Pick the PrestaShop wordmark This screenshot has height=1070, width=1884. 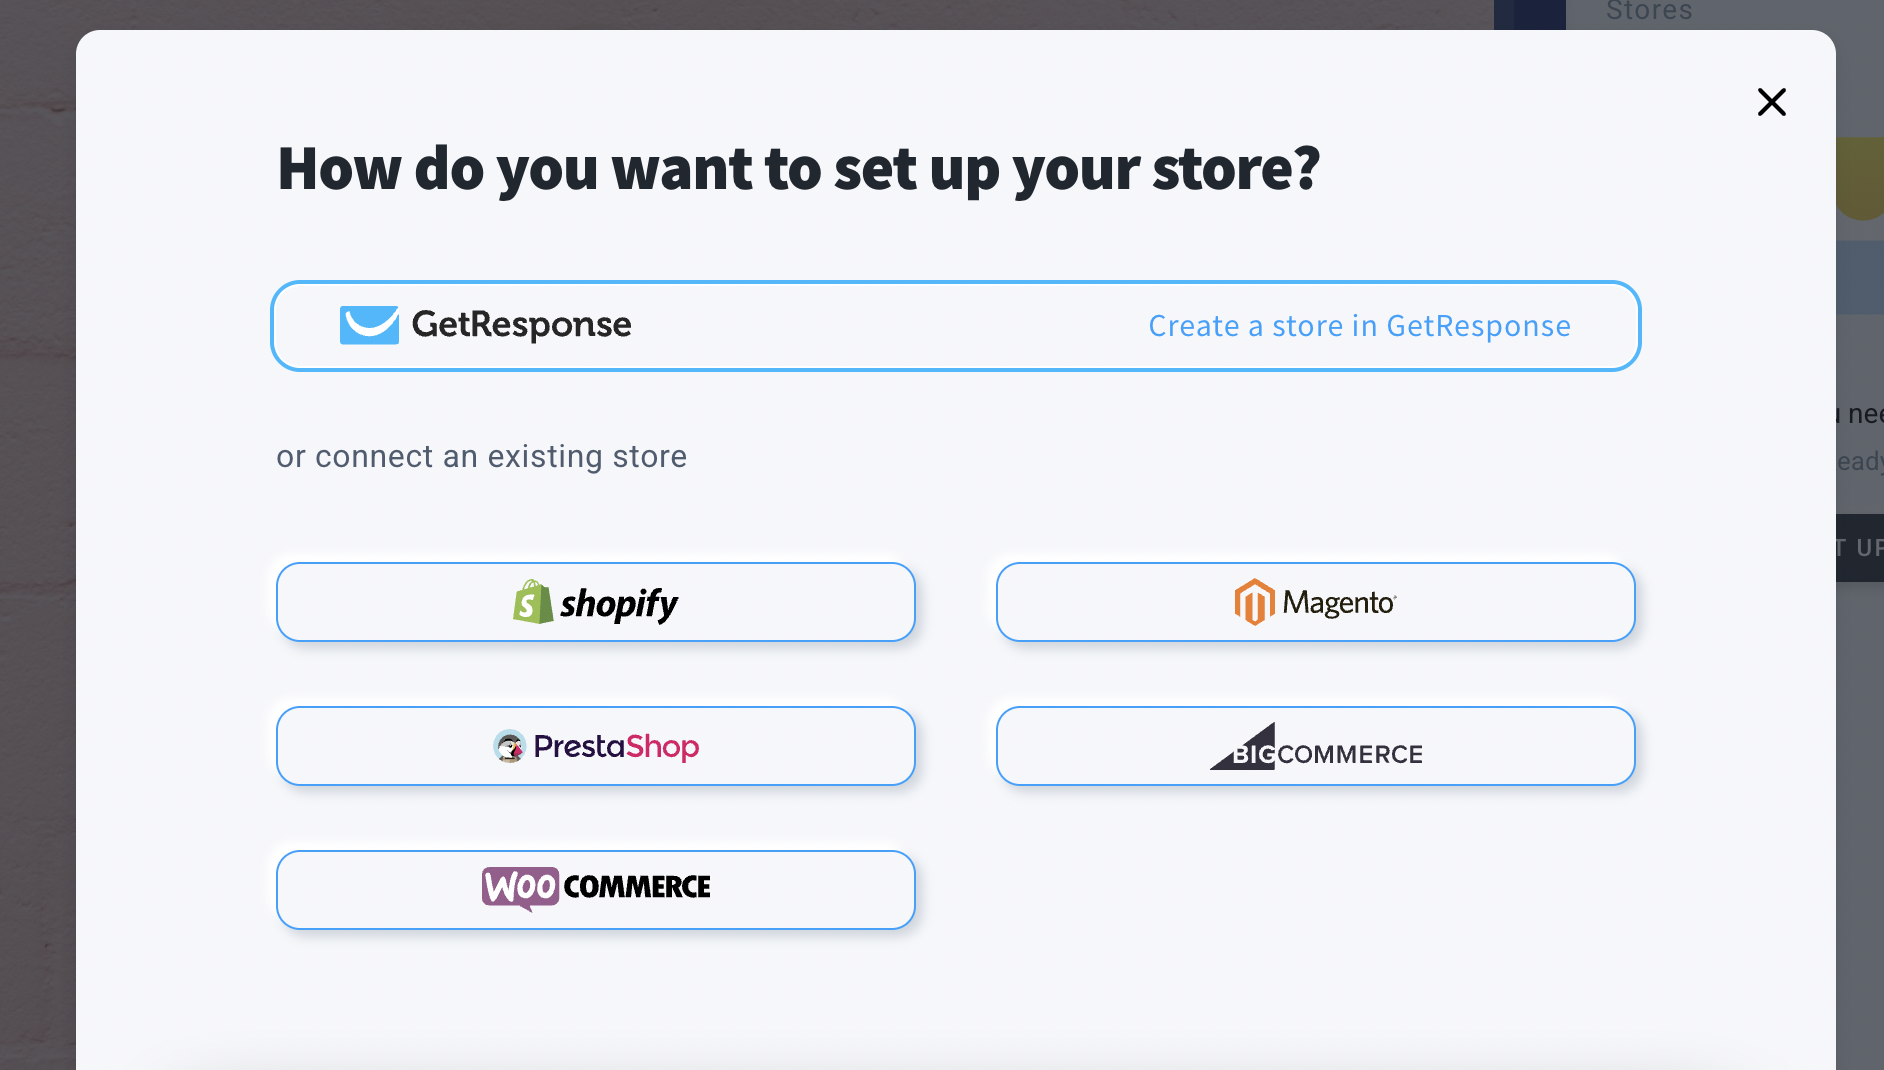pos(616,746)
